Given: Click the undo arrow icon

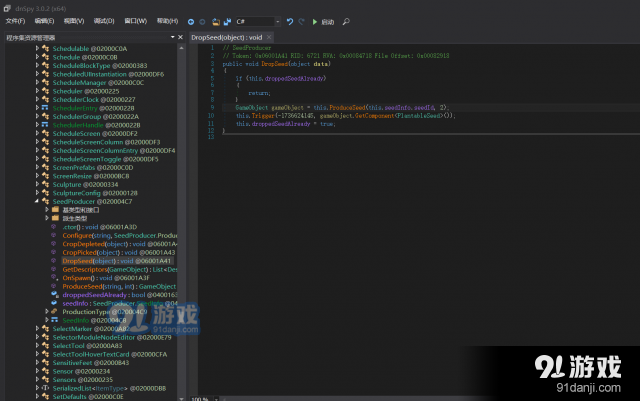Looking at the screenshot, I should pyautogui.click(x=290, y=22).
